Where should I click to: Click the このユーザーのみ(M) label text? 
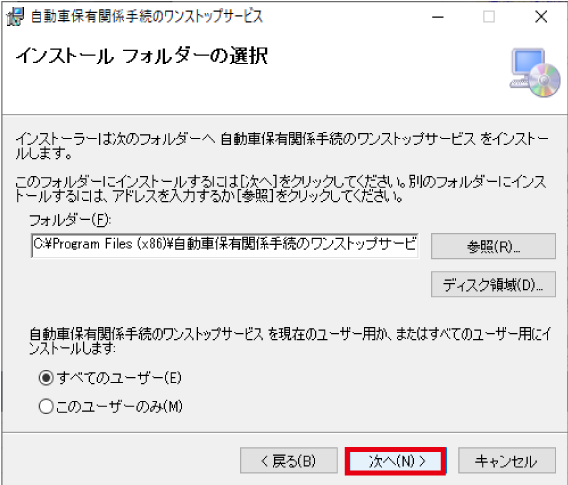(x=120, y=406)
